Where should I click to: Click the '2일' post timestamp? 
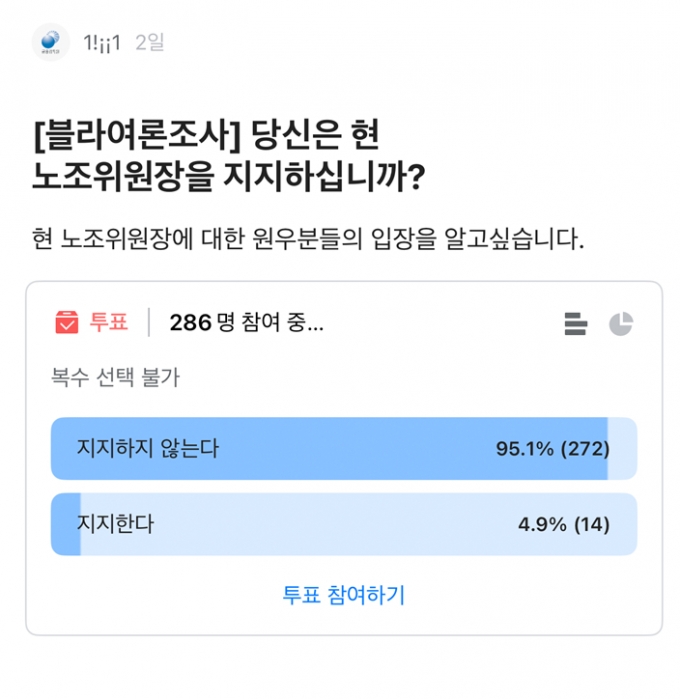click(149, 42)
